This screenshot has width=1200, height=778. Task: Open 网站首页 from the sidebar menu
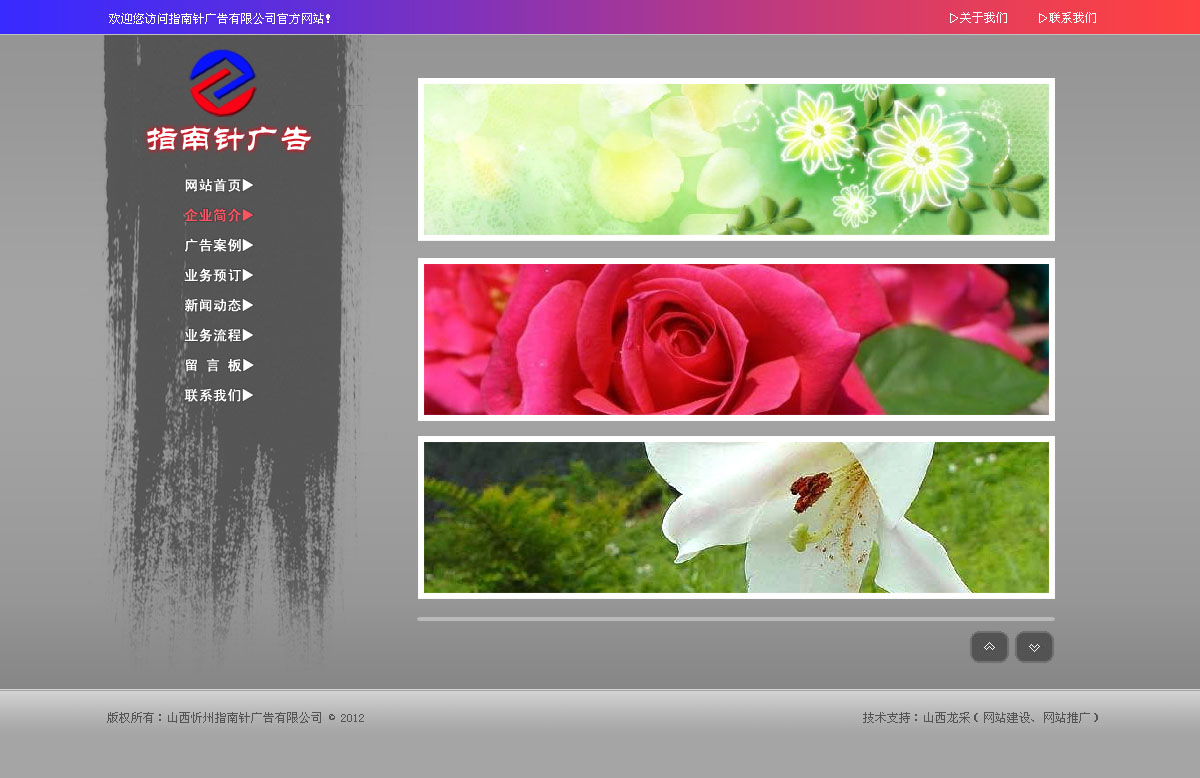coord(219,186)
